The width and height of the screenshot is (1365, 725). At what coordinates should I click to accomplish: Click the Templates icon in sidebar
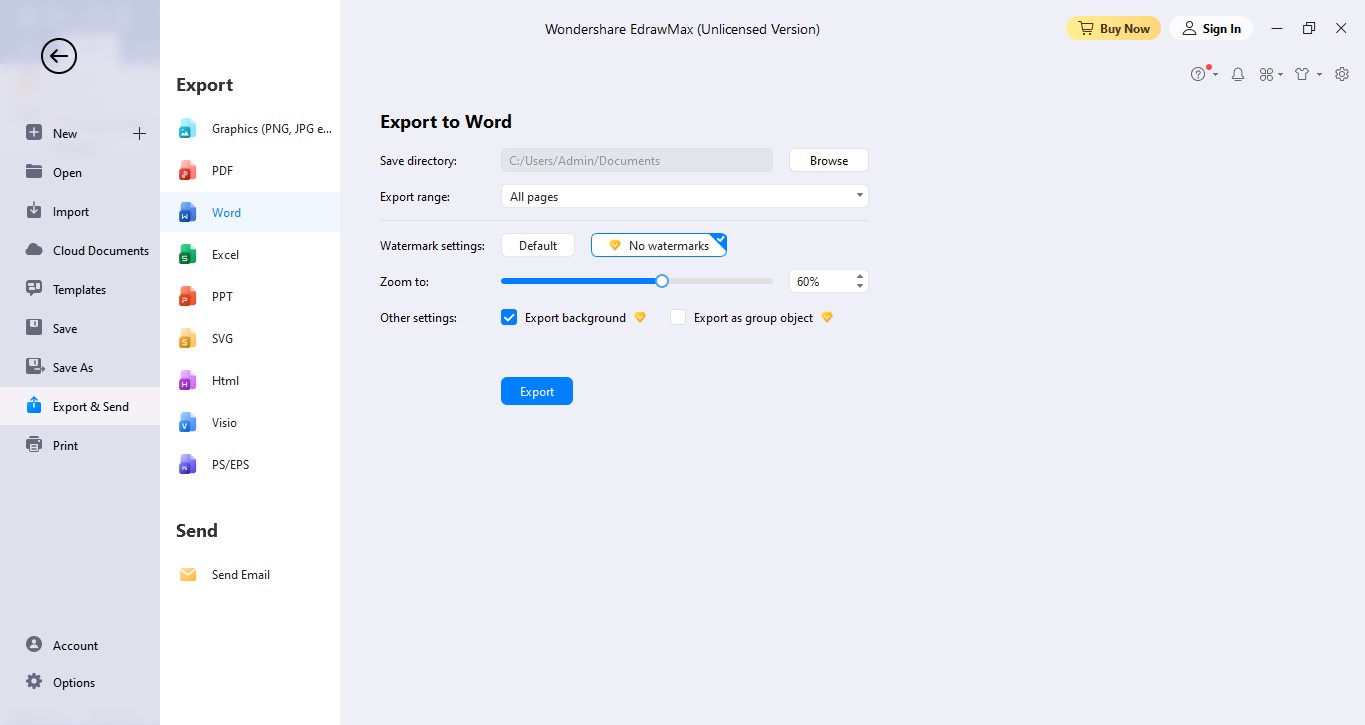34,289
